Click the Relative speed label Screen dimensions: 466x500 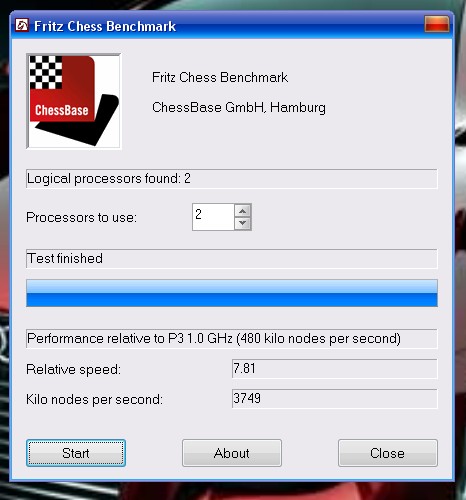73,369
